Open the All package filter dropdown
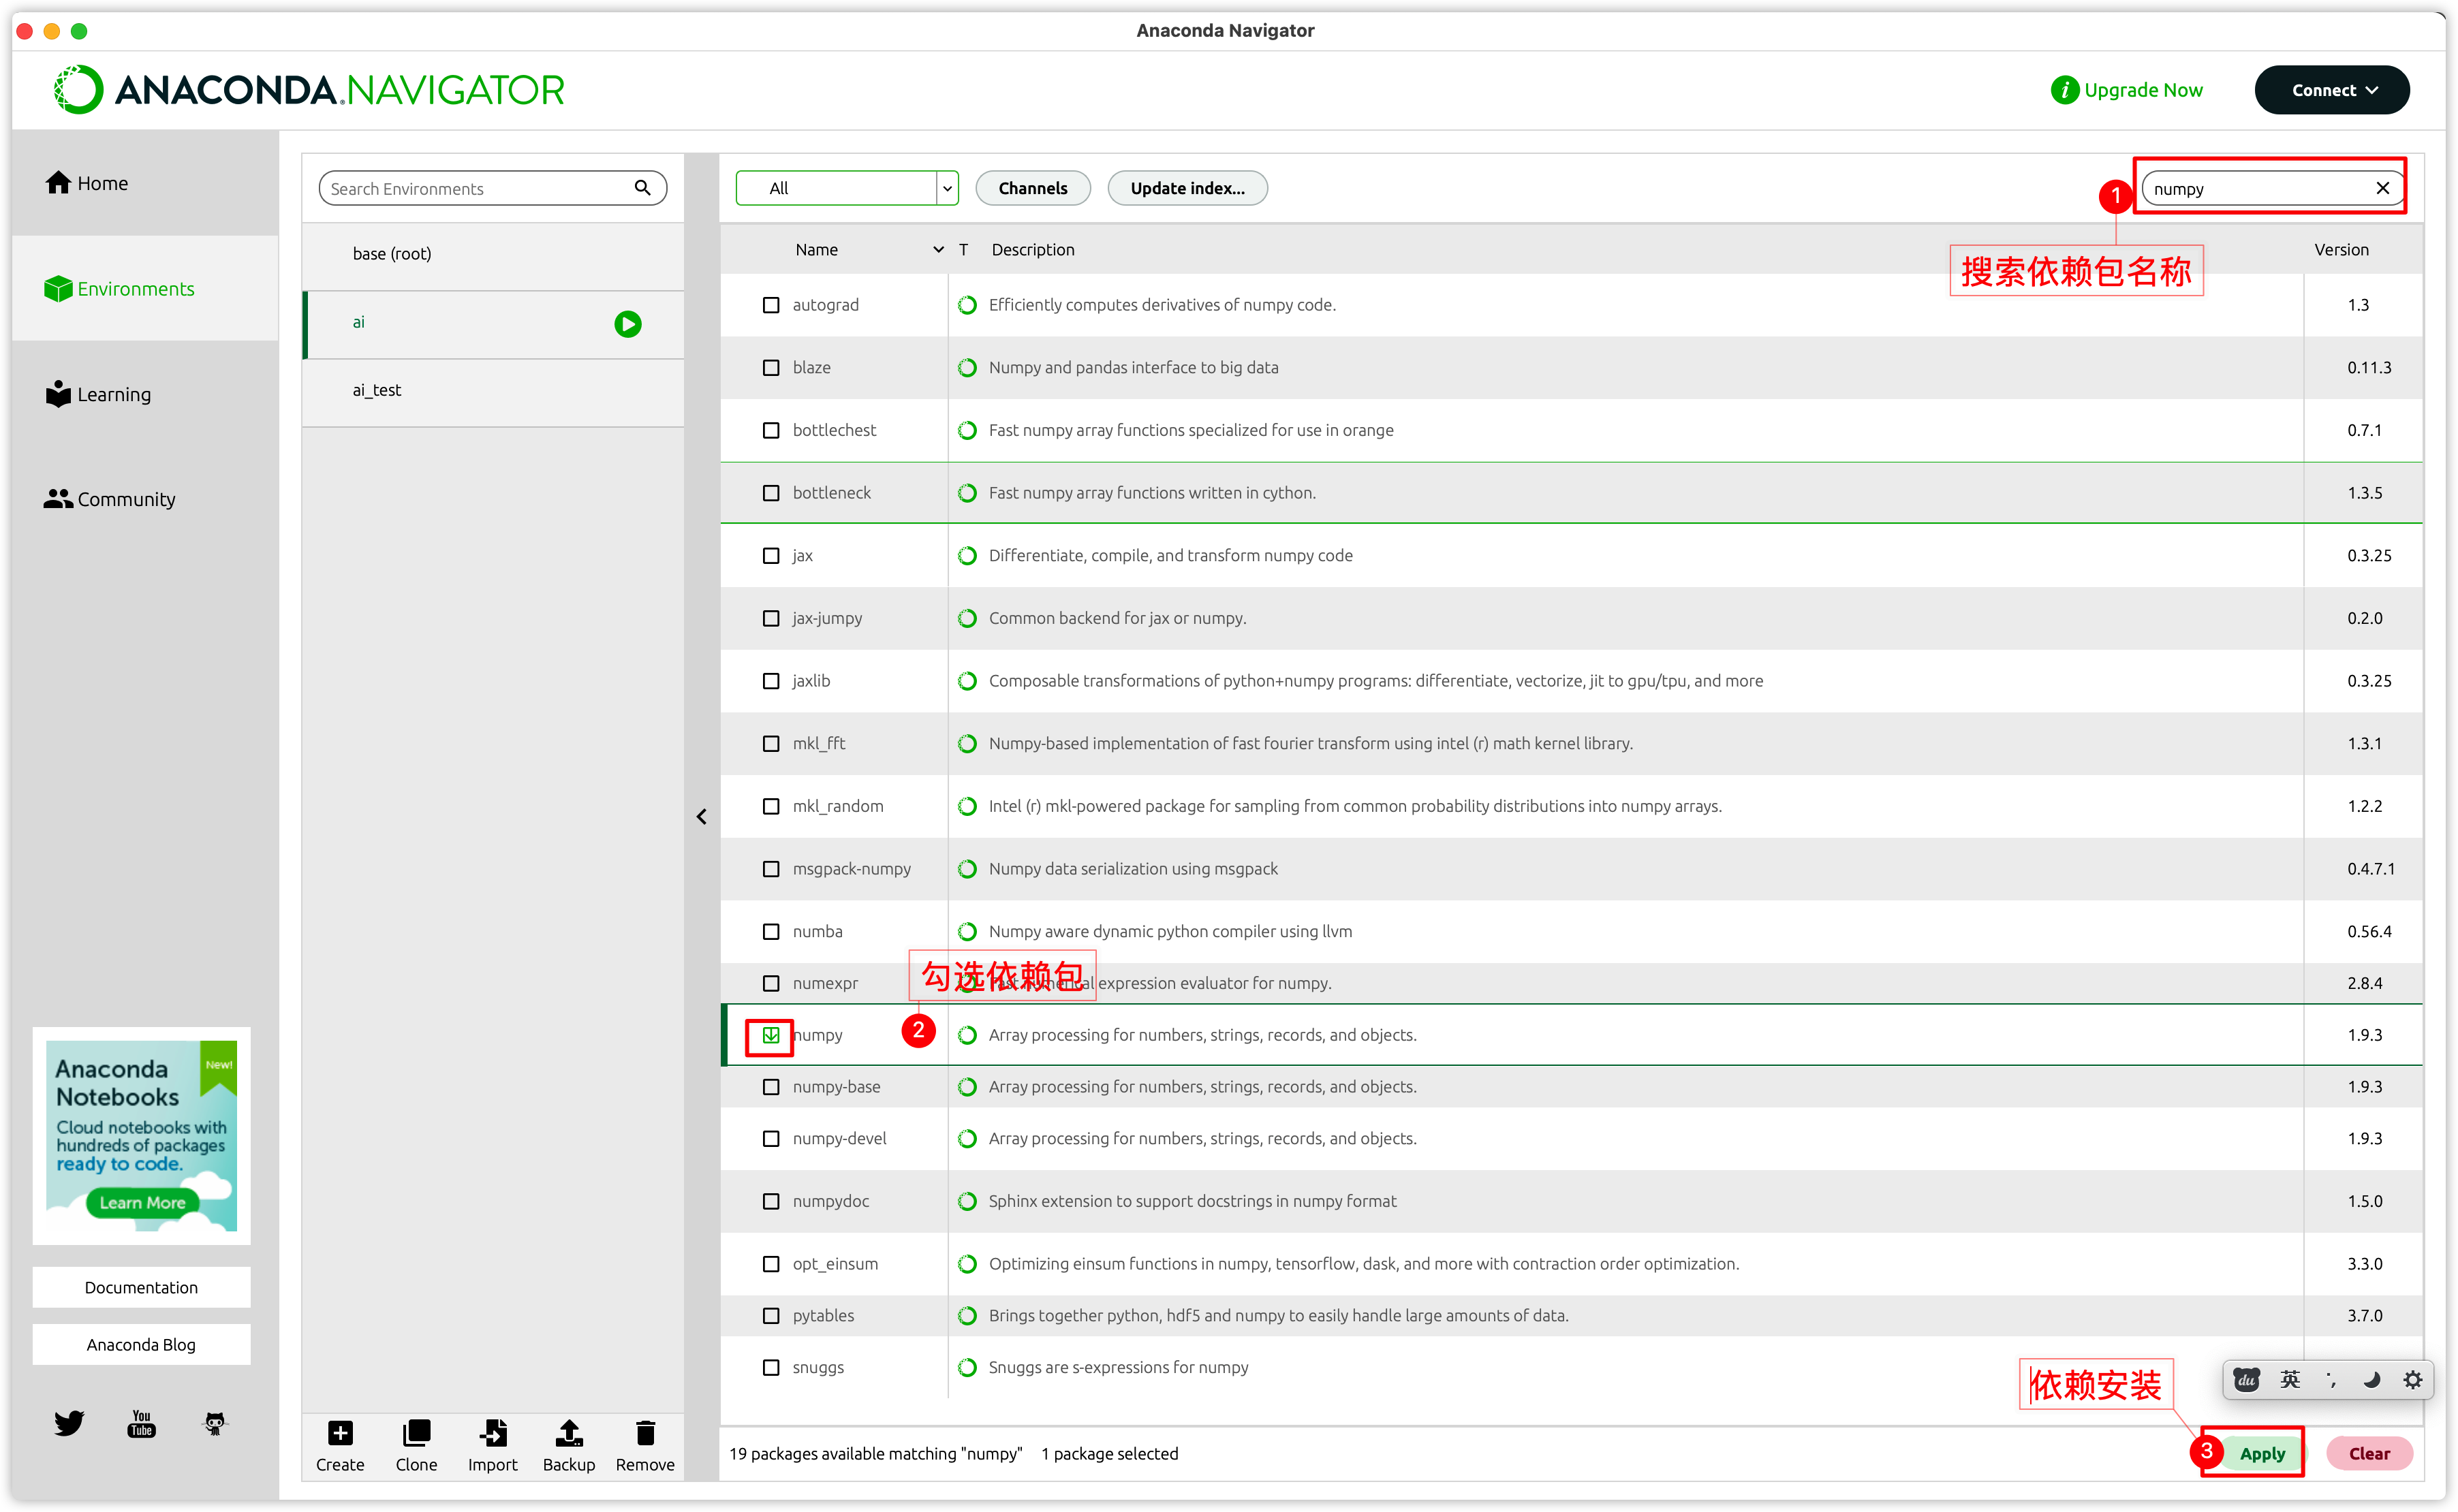Screen dimensions: 2458x1512 [x=846, y=188]
